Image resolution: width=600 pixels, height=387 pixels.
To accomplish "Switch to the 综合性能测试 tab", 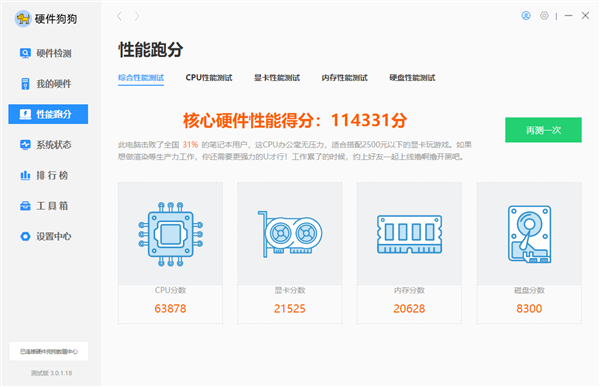I will point(141,78).
